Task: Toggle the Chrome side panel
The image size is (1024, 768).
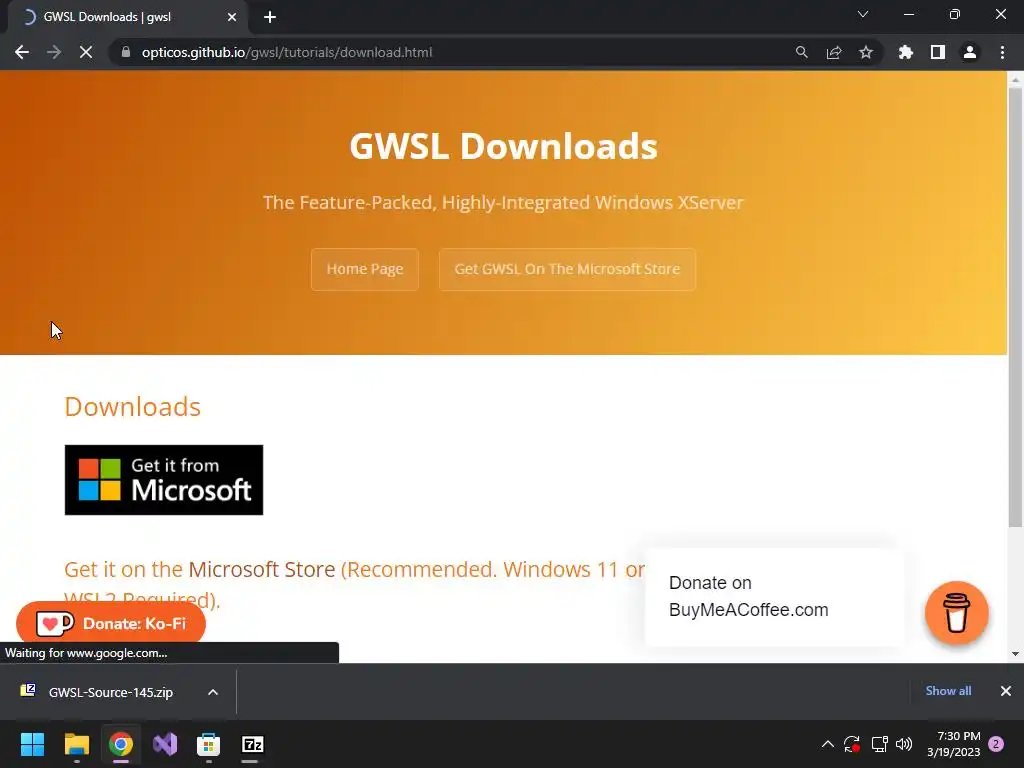Action: (938, 52)
